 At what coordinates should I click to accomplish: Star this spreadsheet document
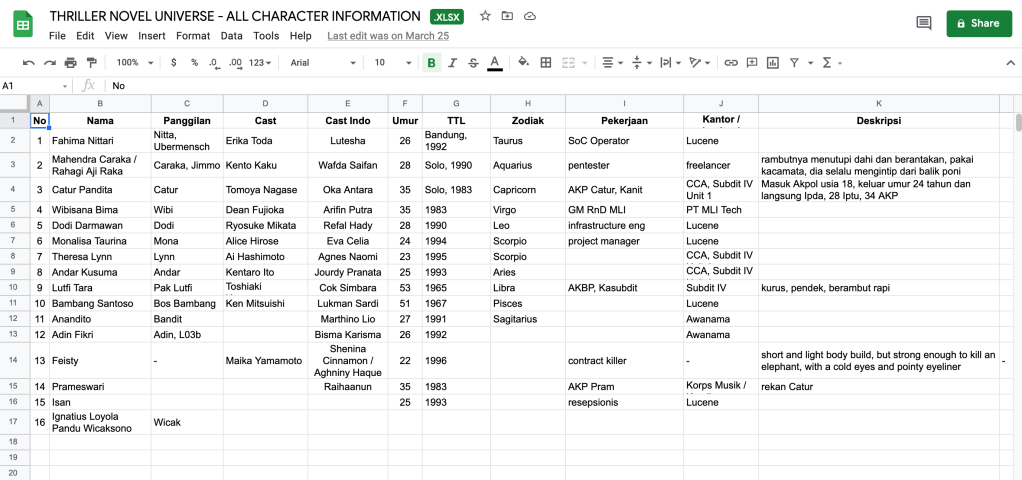[485, 16]
